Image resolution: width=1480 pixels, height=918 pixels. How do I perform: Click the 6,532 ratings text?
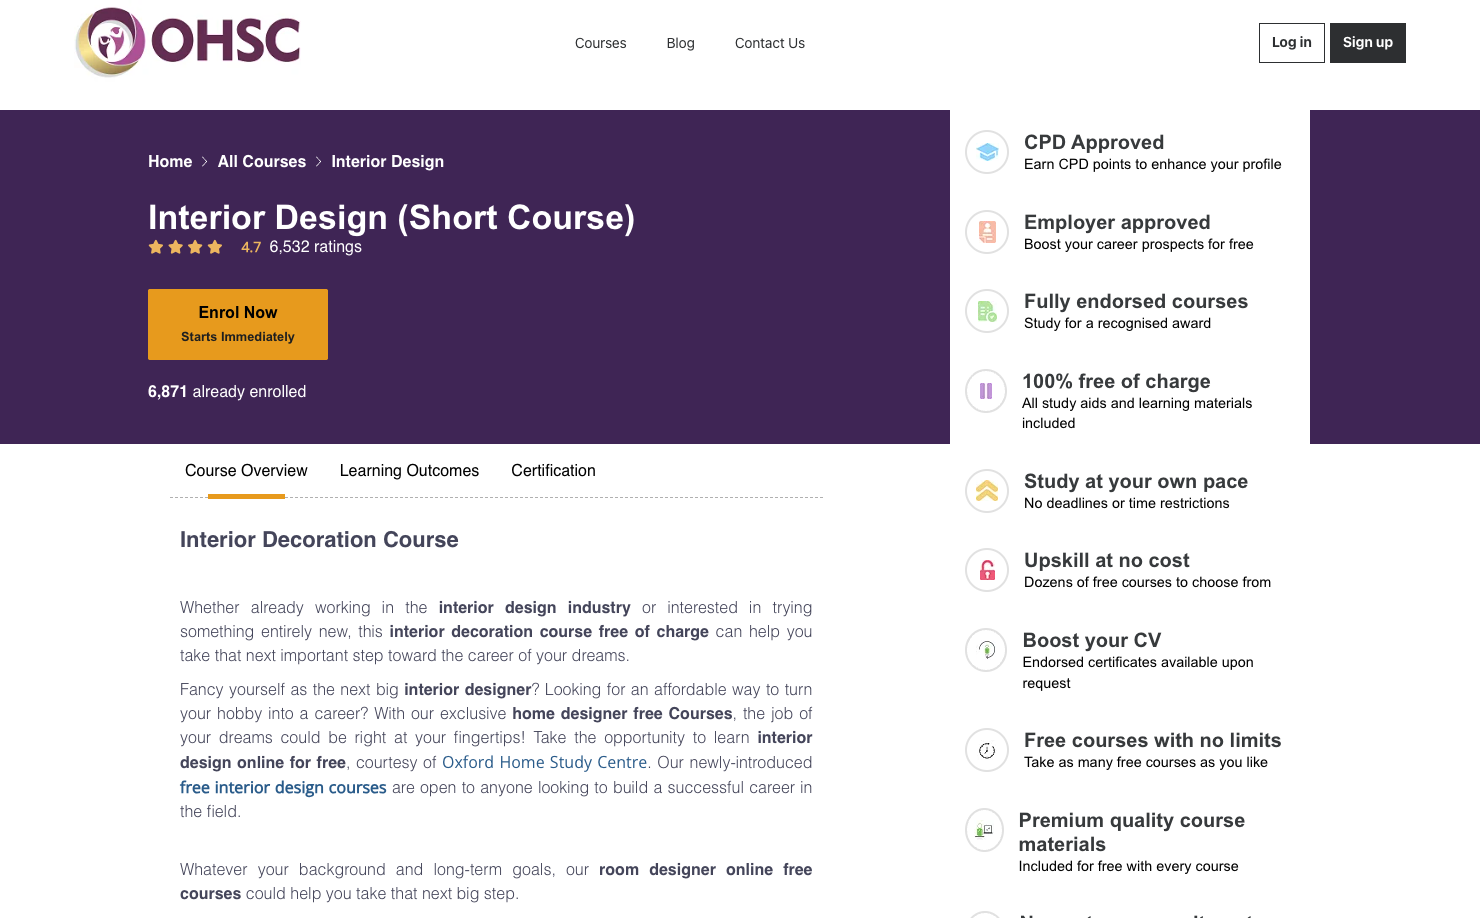coord(316,247)
